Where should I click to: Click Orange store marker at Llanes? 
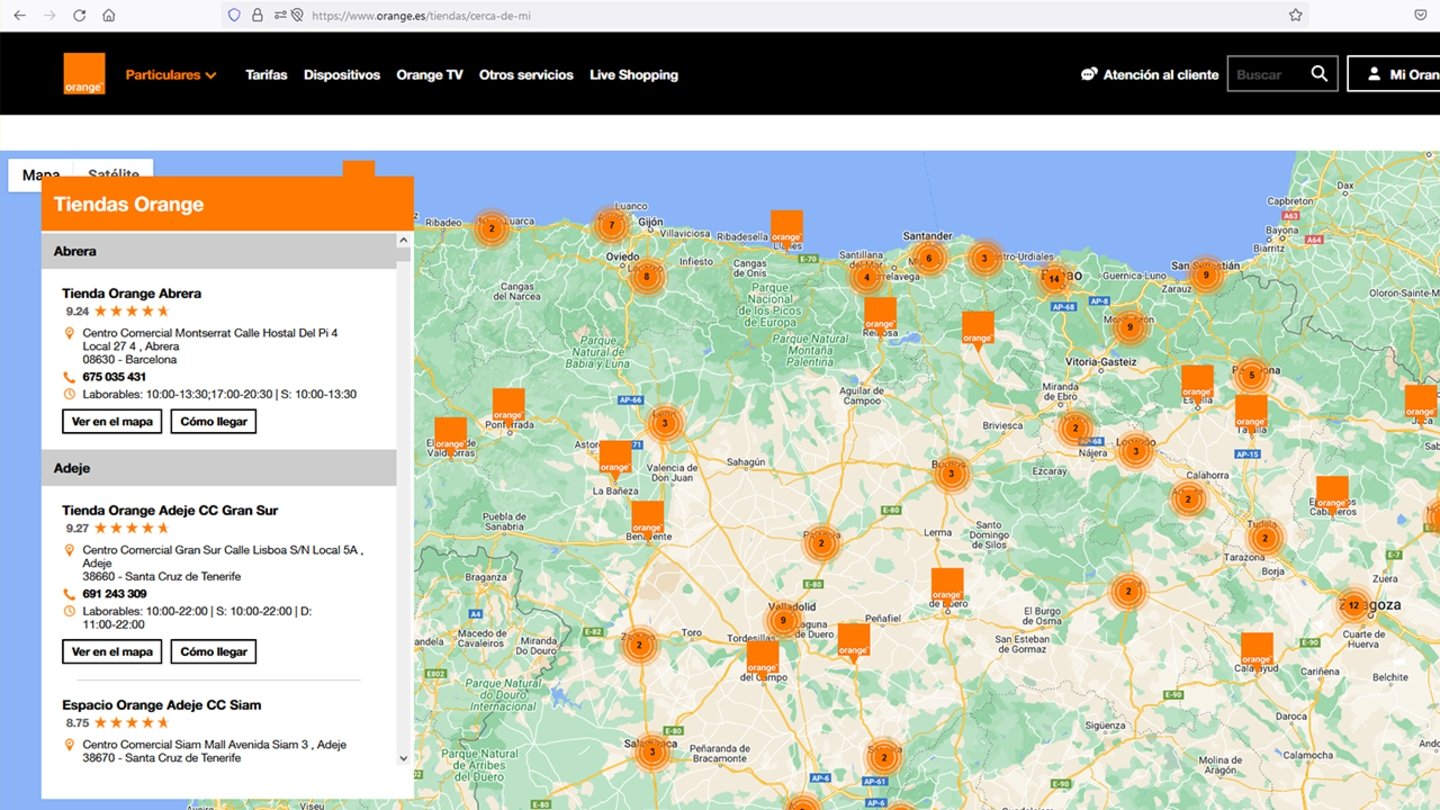coord(786,229)
